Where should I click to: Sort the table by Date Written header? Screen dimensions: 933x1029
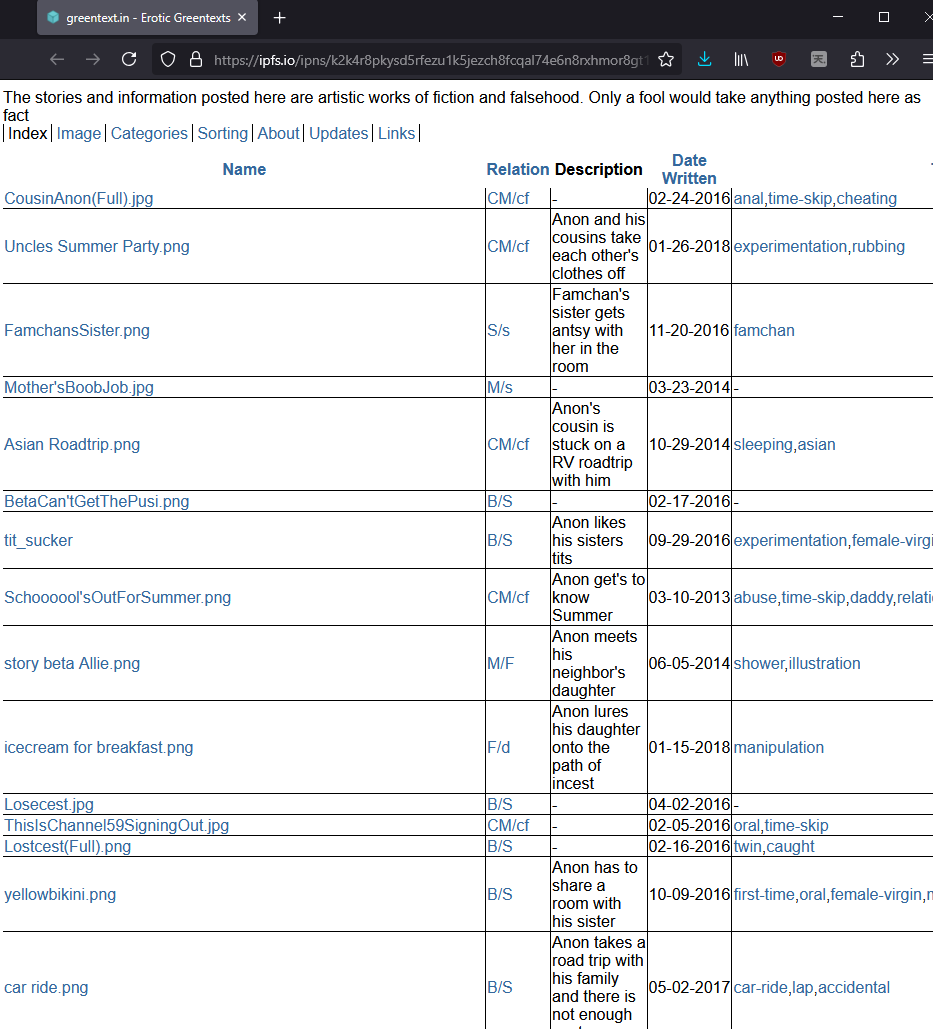point(689,169)
